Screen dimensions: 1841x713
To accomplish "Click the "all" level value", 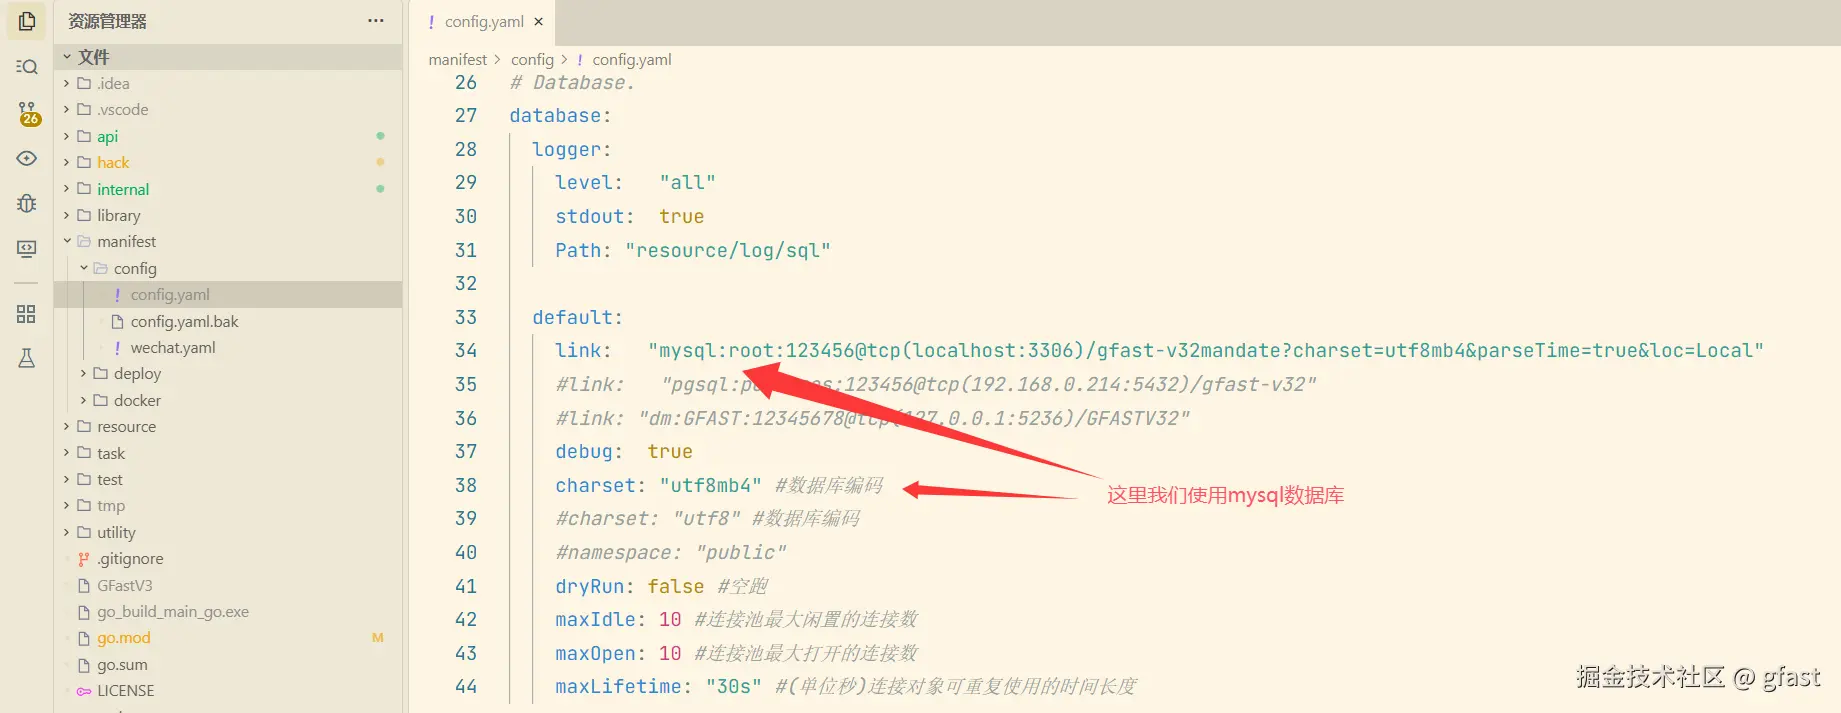I will click(x=688, y=183).
